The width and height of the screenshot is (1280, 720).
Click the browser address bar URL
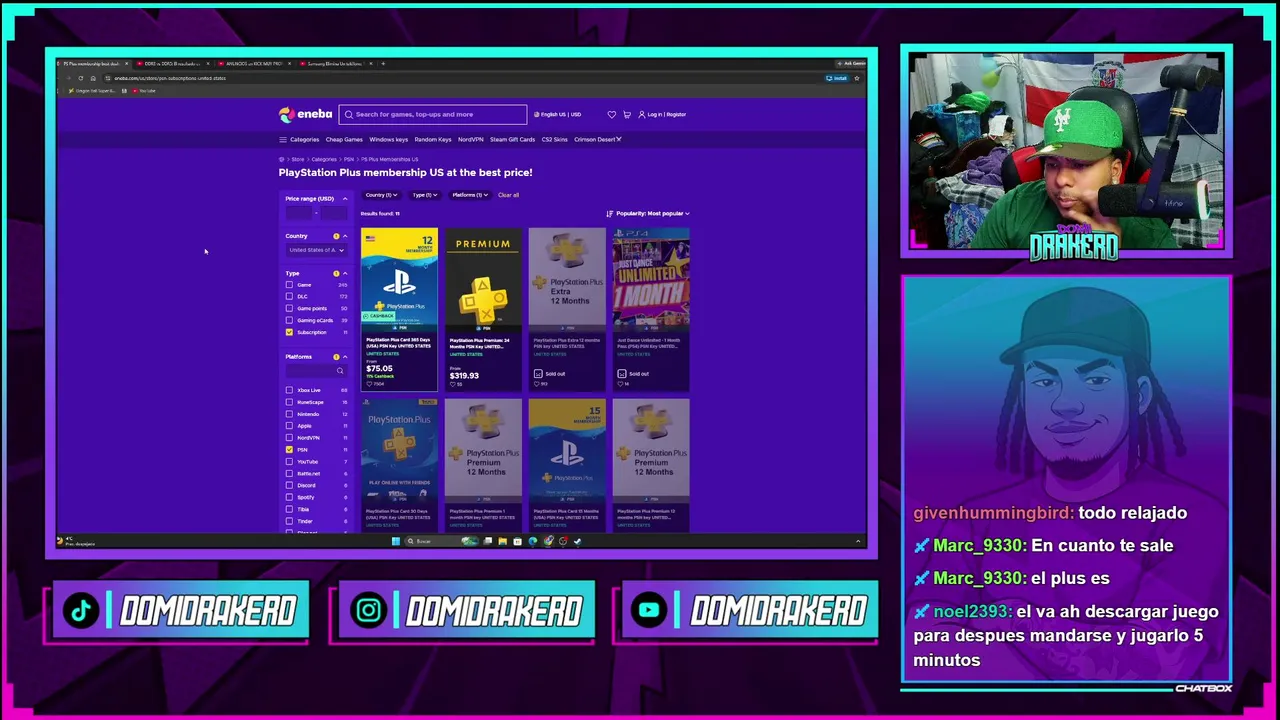pos(170,78)
